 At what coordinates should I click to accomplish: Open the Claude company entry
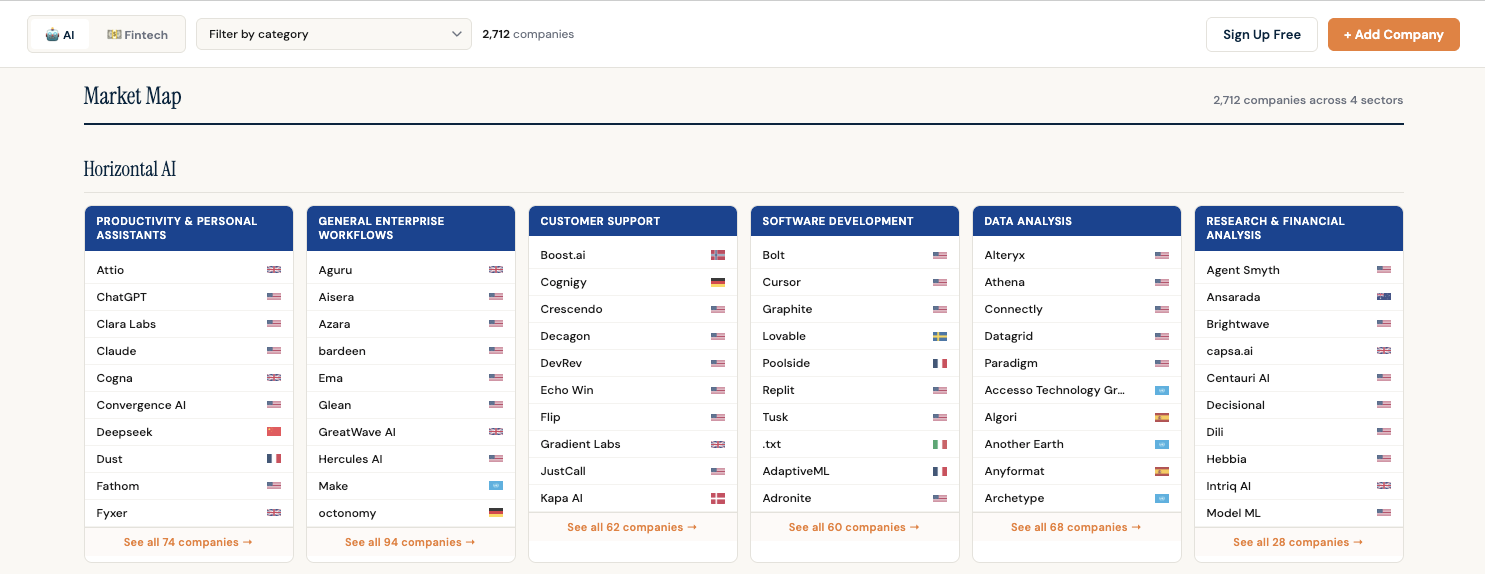pyautogui.click(x=189, y=351)
